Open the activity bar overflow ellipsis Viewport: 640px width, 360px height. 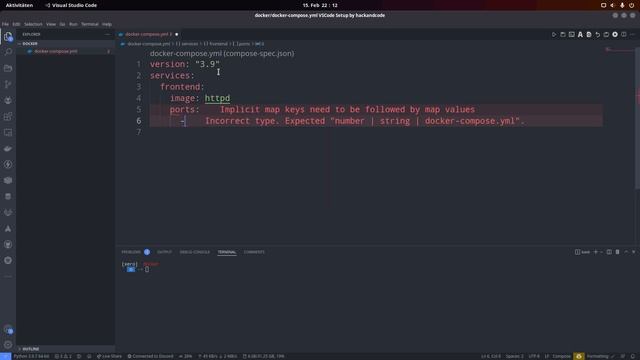(8, 276)
